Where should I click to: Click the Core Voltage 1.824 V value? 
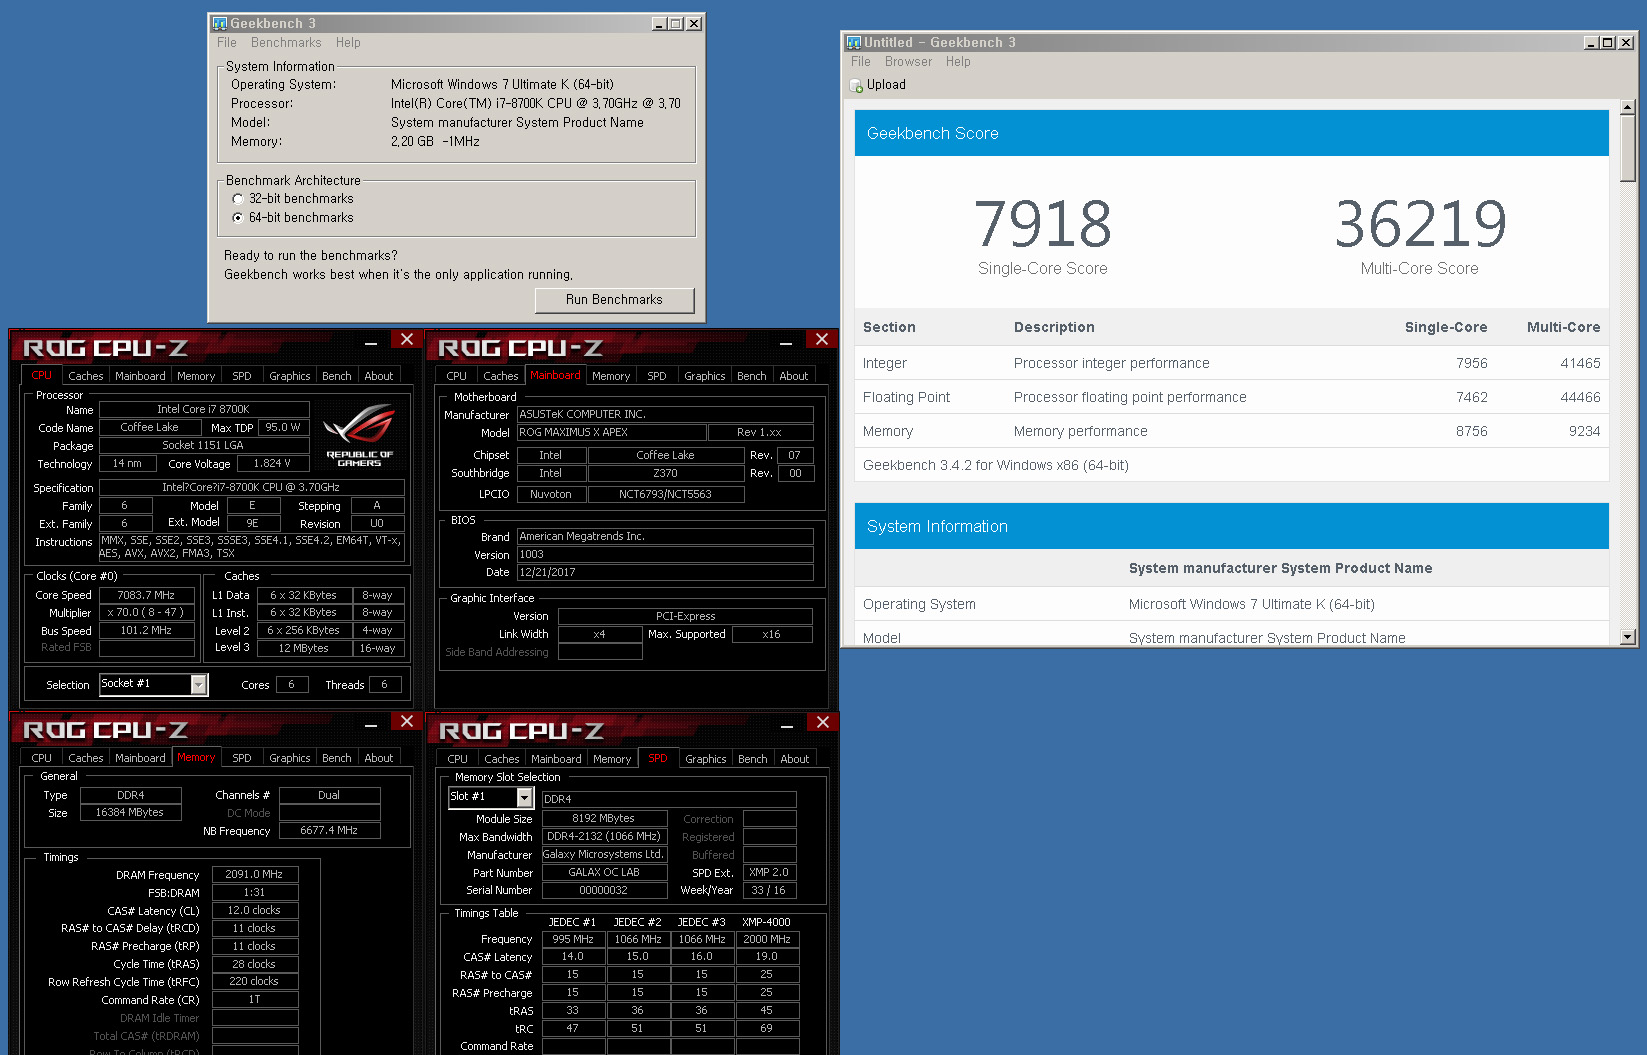point(272,464)
